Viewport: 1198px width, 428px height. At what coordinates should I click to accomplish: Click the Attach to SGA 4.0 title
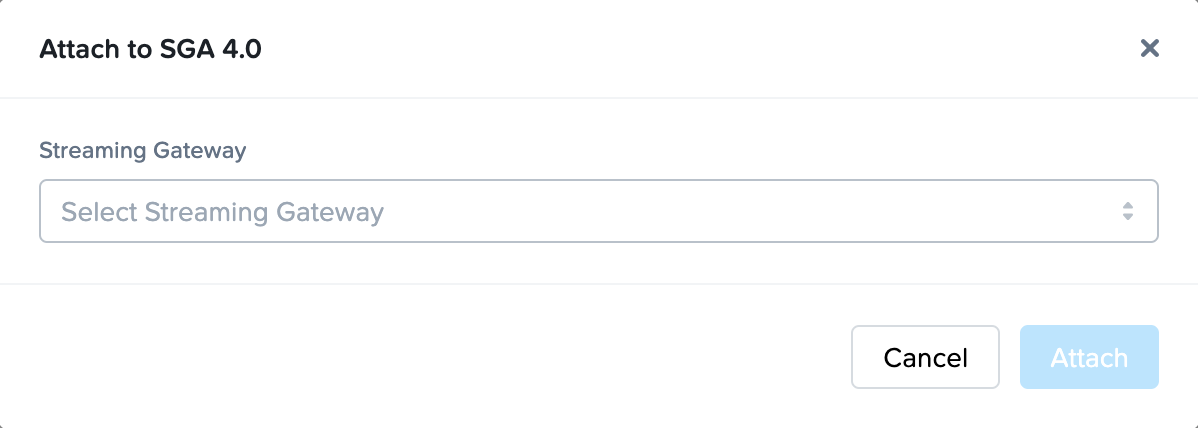150,49
